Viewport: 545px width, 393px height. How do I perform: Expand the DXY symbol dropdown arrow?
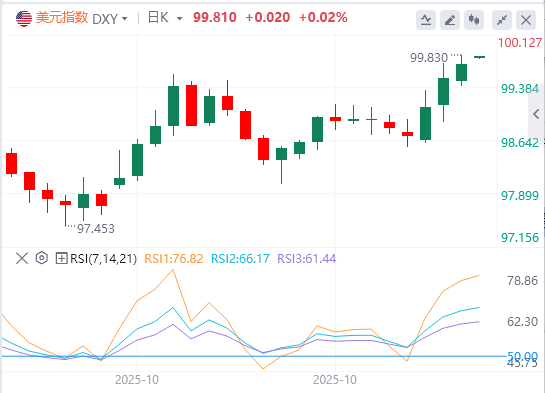125,18
